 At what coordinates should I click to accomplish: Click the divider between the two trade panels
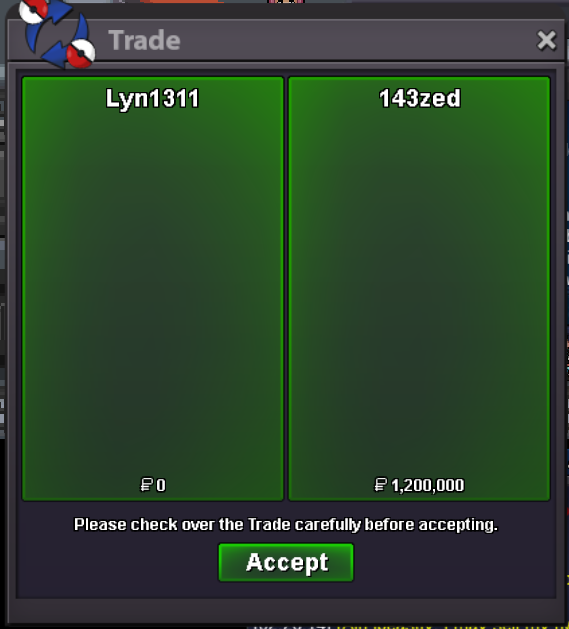(286, 288)
